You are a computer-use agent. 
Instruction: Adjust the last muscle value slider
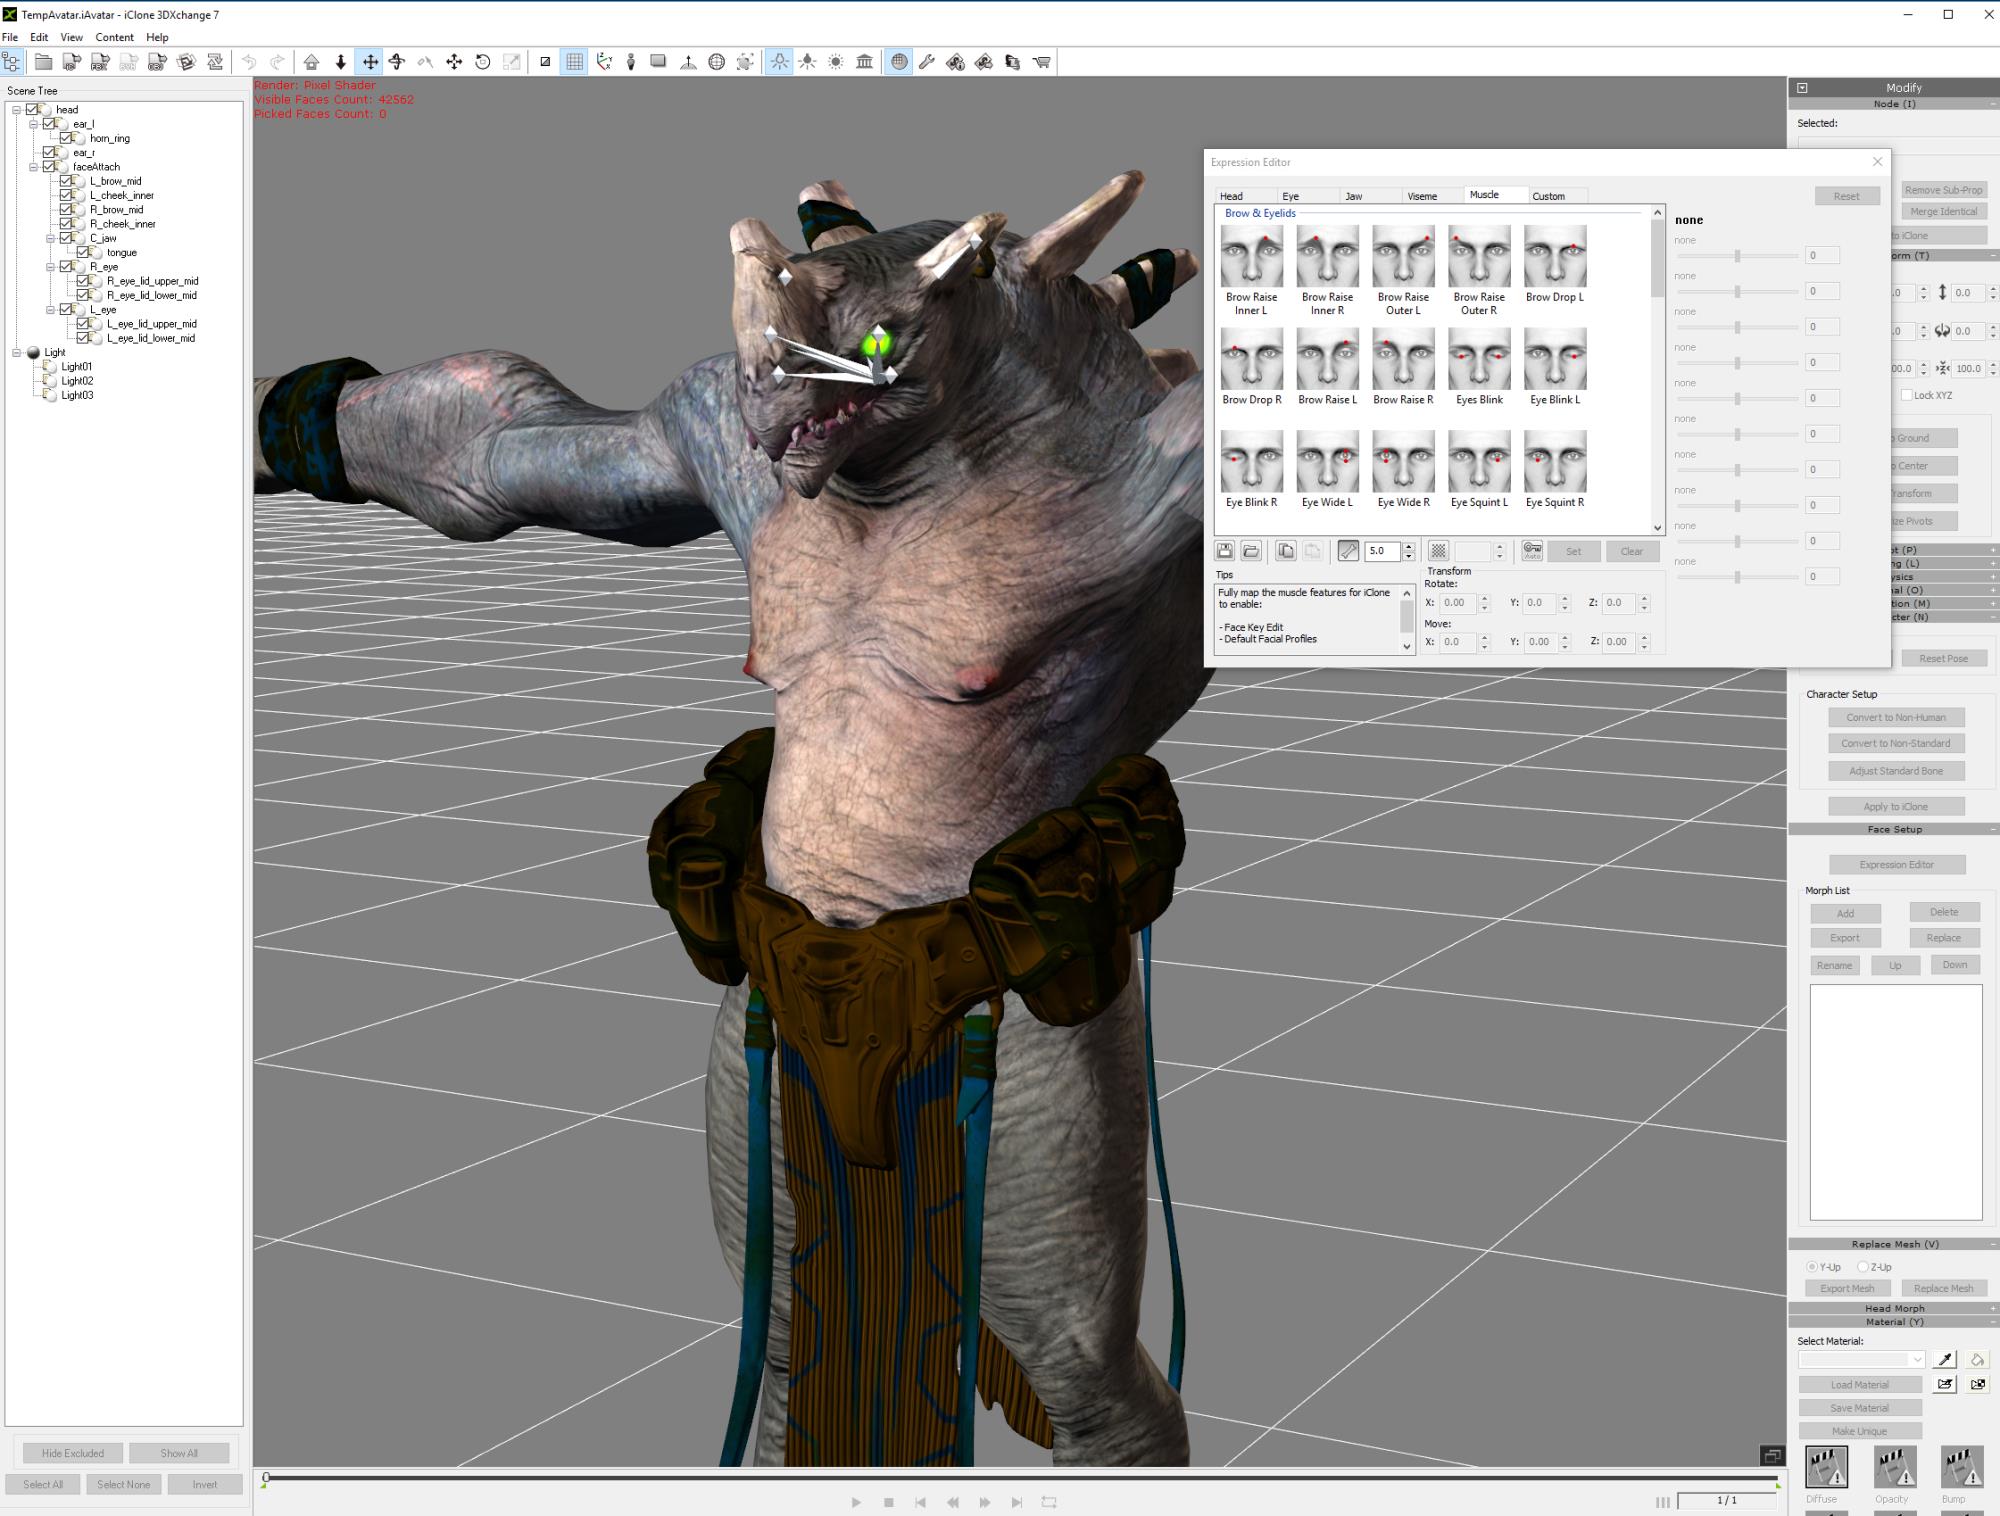click(1738, 577)
